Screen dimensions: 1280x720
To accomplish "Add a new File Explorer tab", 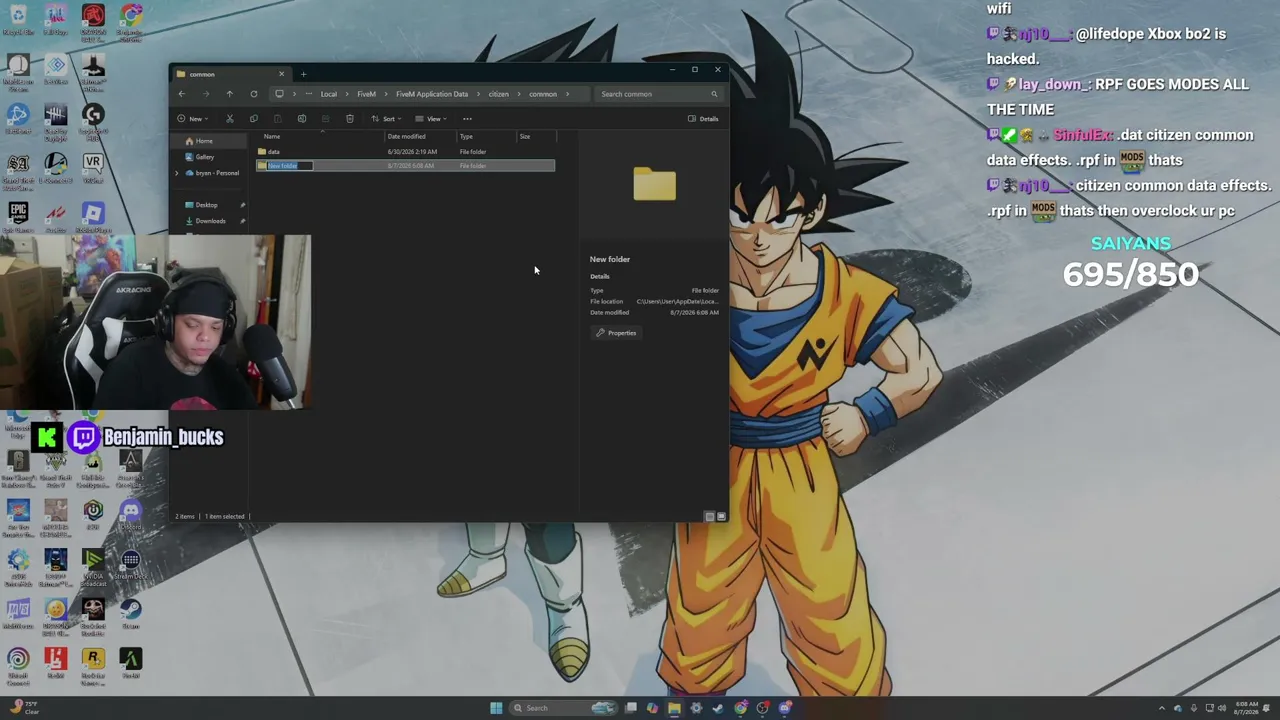I will [304, 74].
